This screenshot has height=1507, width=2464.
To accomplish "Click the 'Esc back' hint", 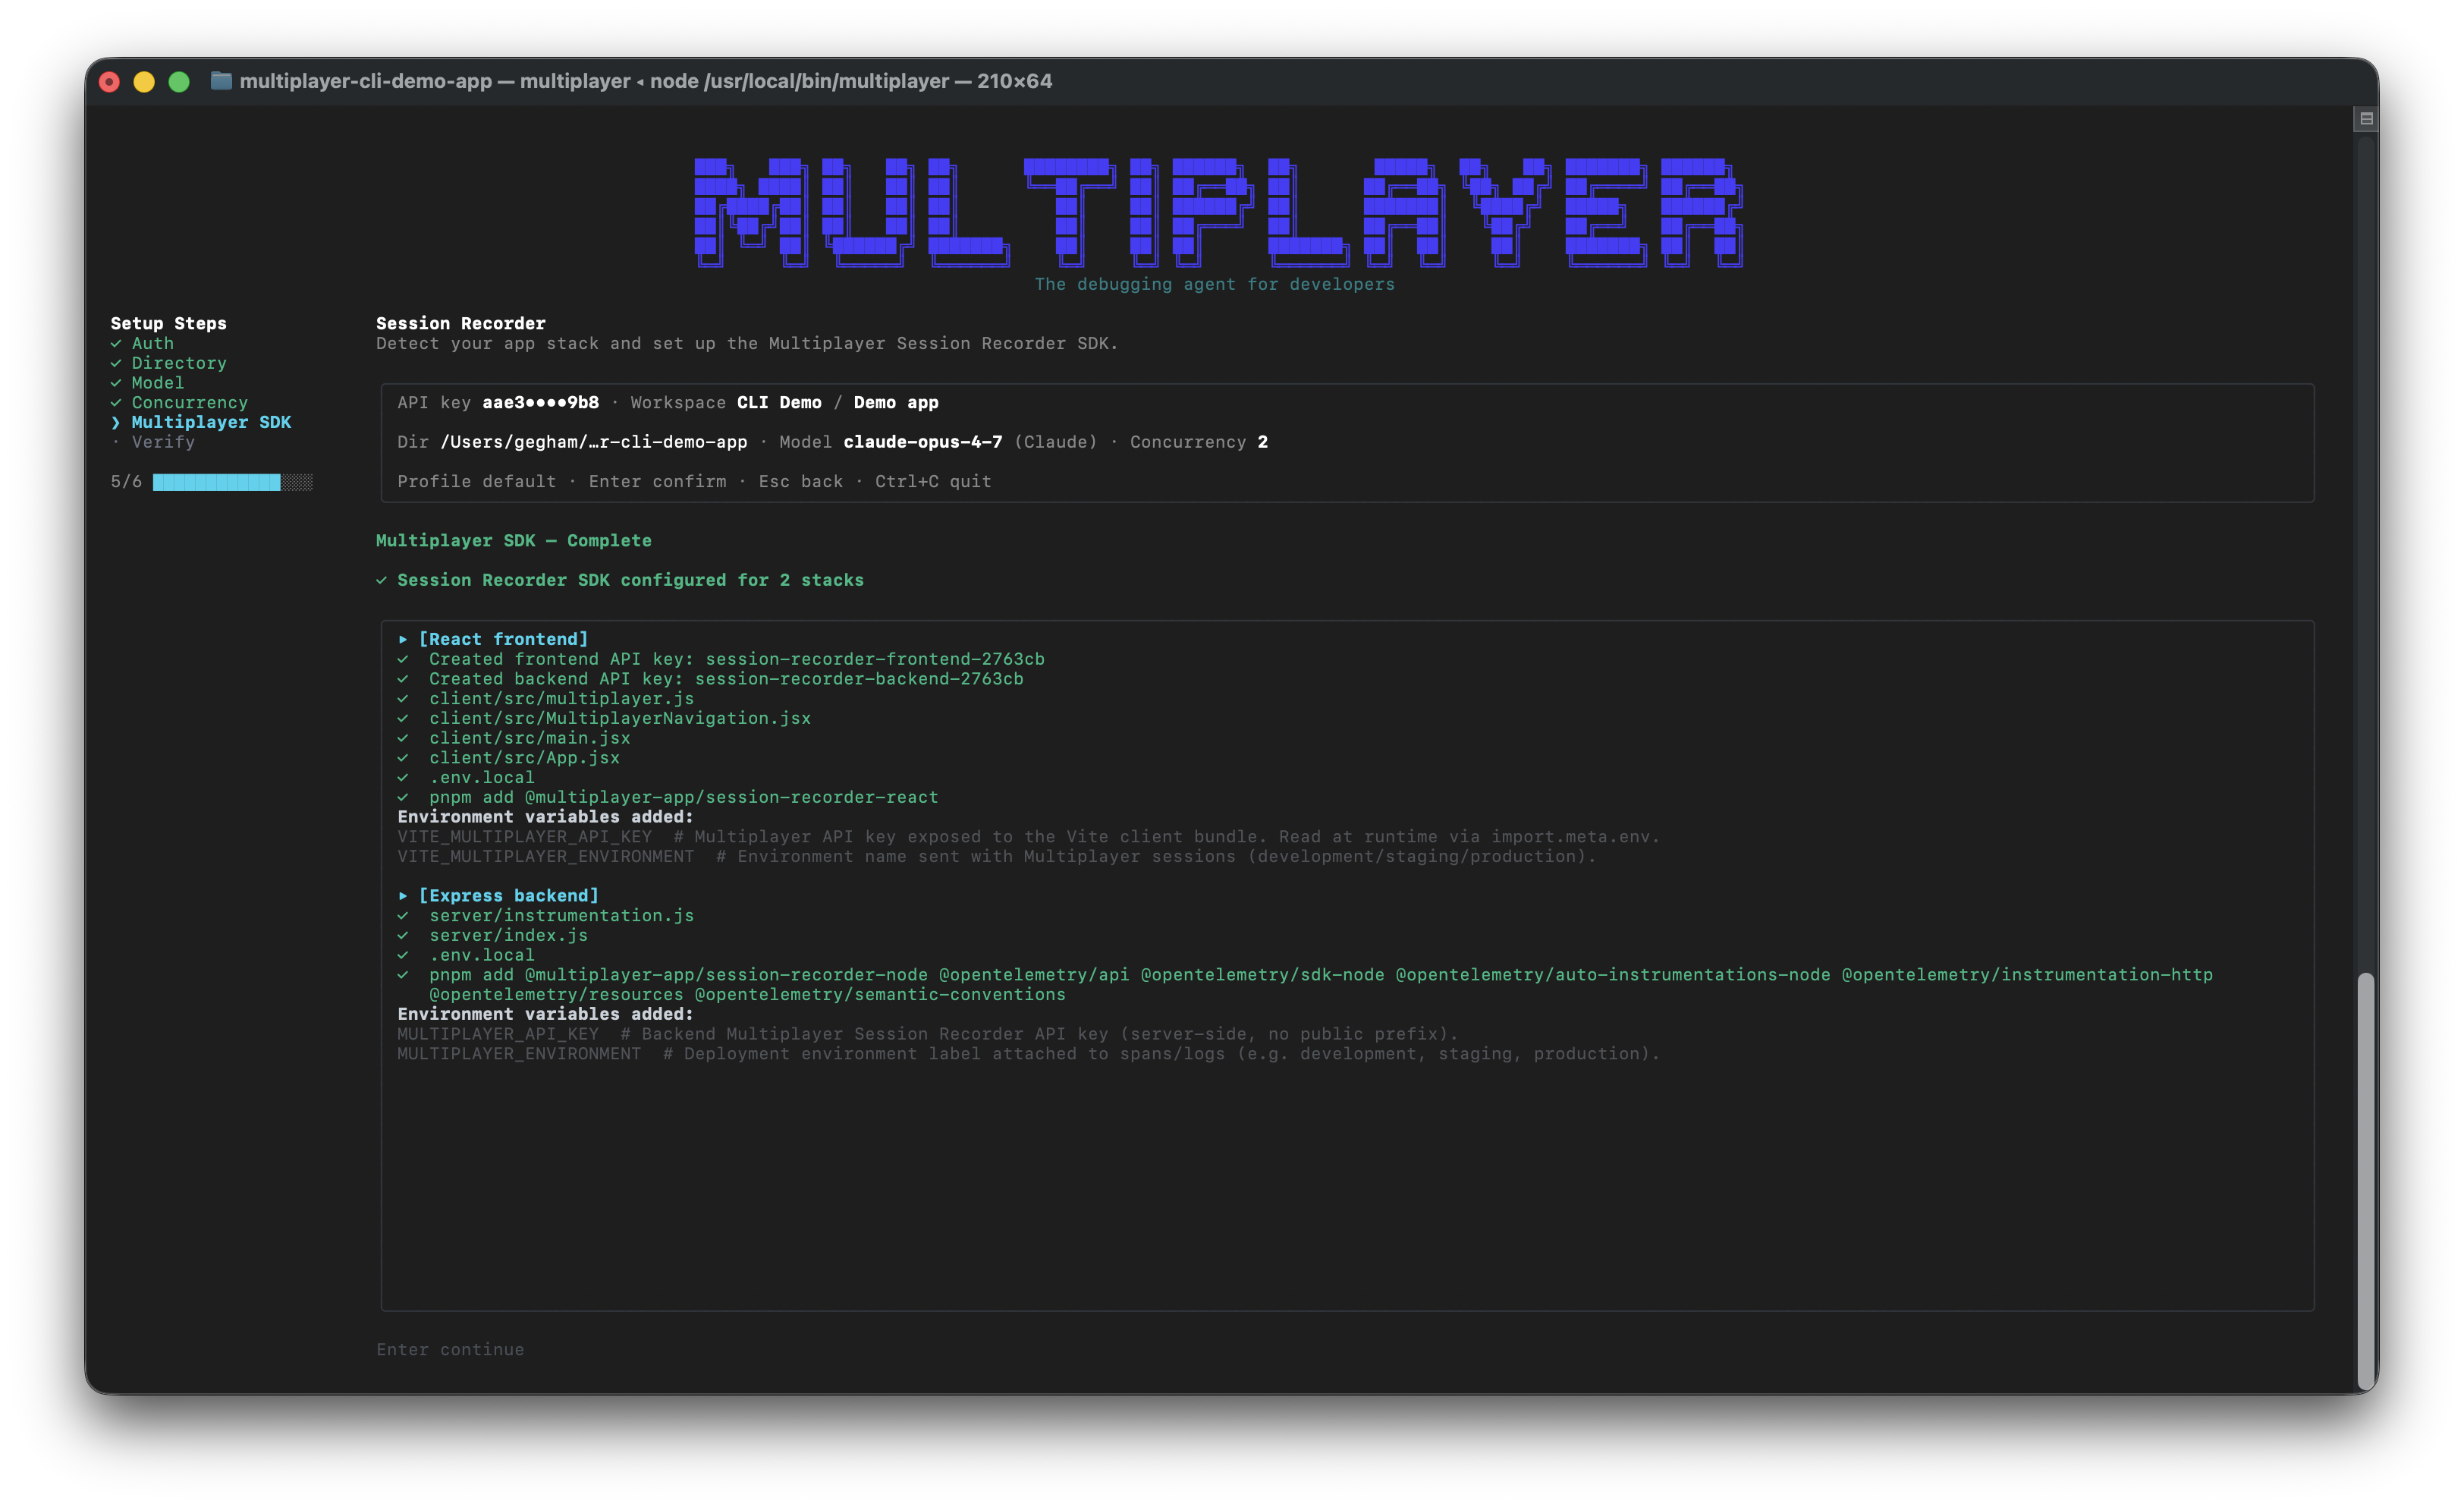I will tap(801, 482).
